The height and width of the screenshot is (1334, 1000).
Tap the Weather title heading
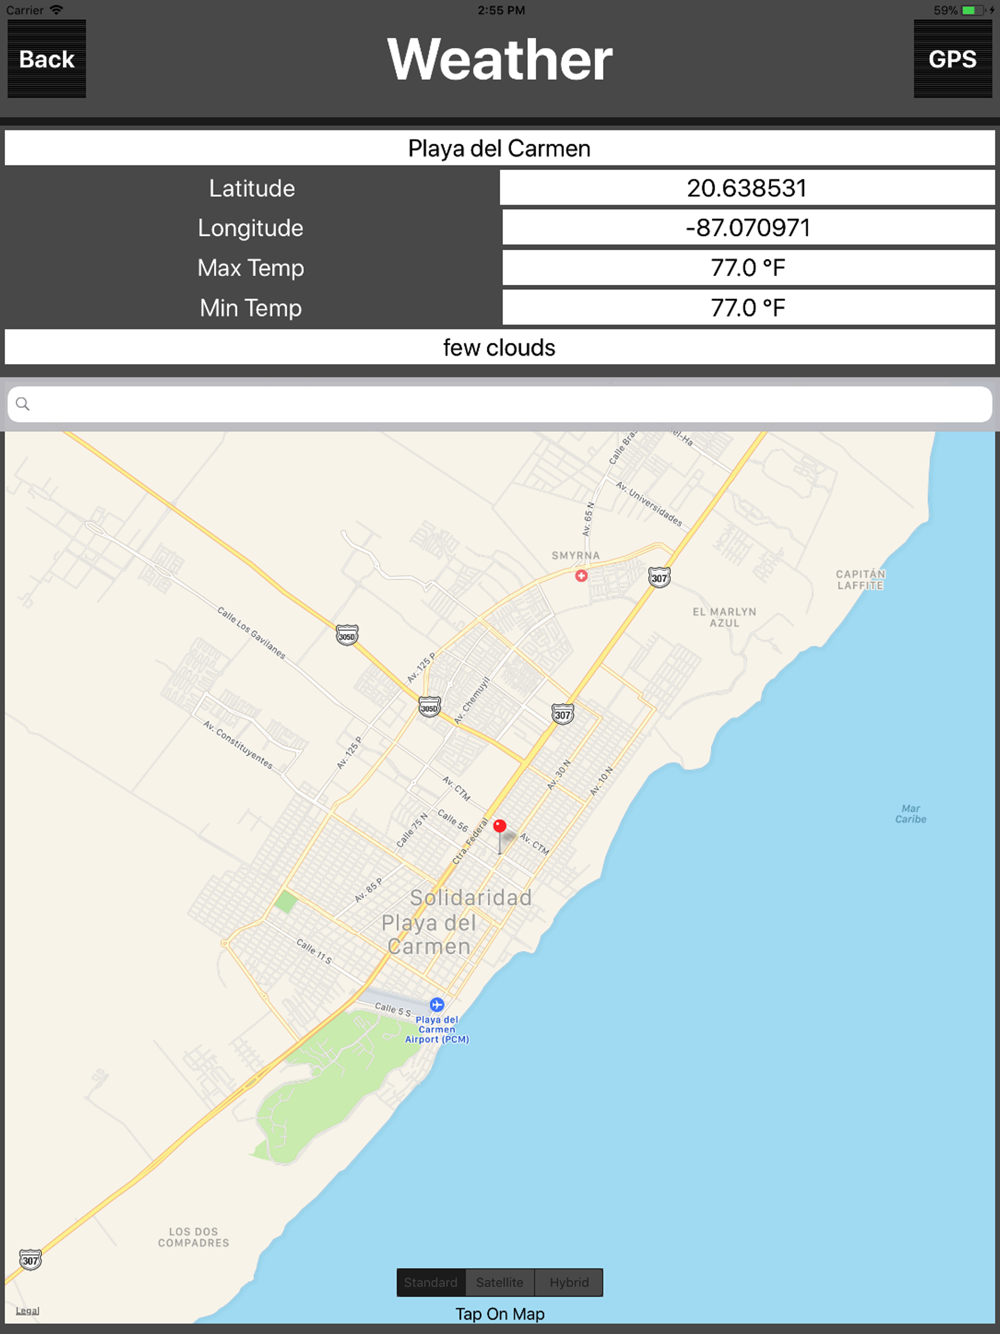tap(500, 59)
